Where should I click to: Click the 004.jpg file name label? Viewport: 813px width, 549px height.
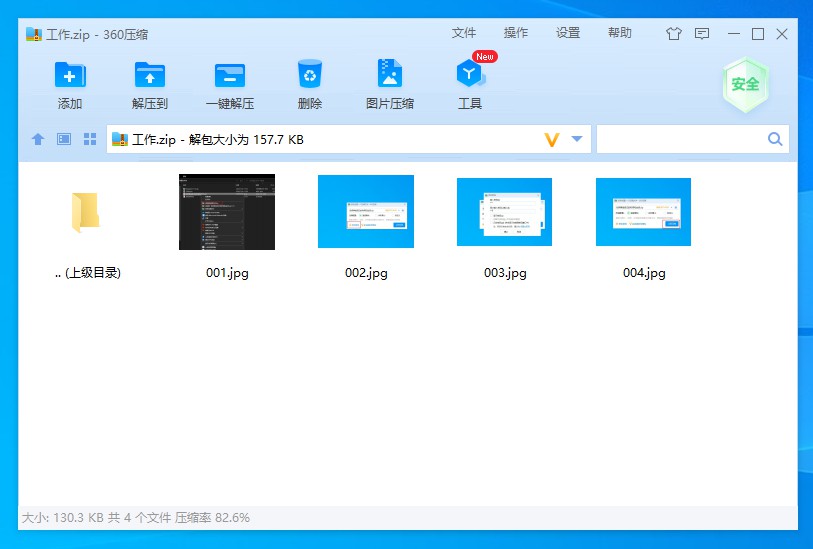[644, 273]
